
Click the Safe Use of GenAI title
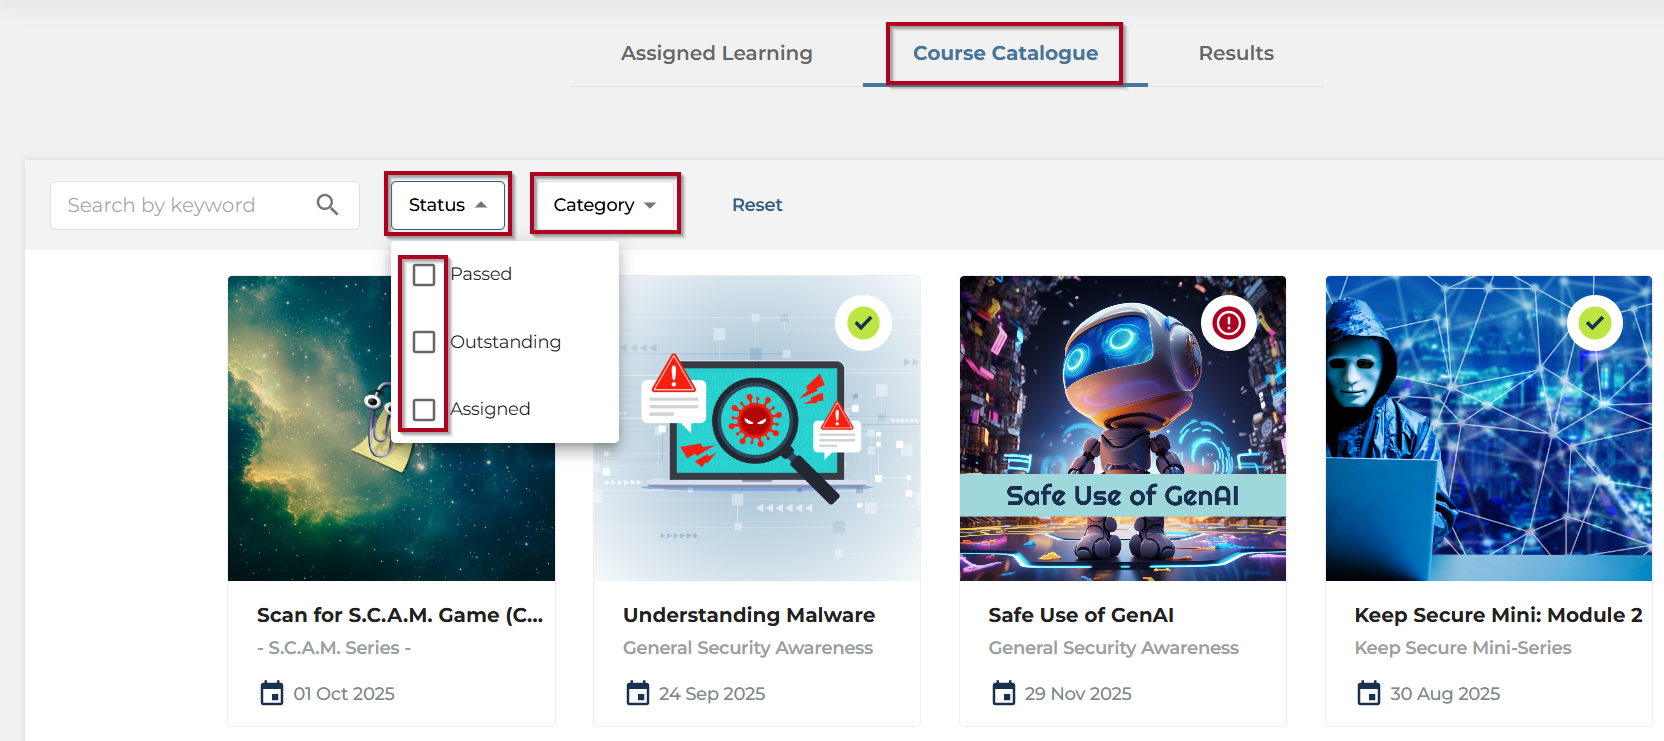click(x=1081, y=615)
